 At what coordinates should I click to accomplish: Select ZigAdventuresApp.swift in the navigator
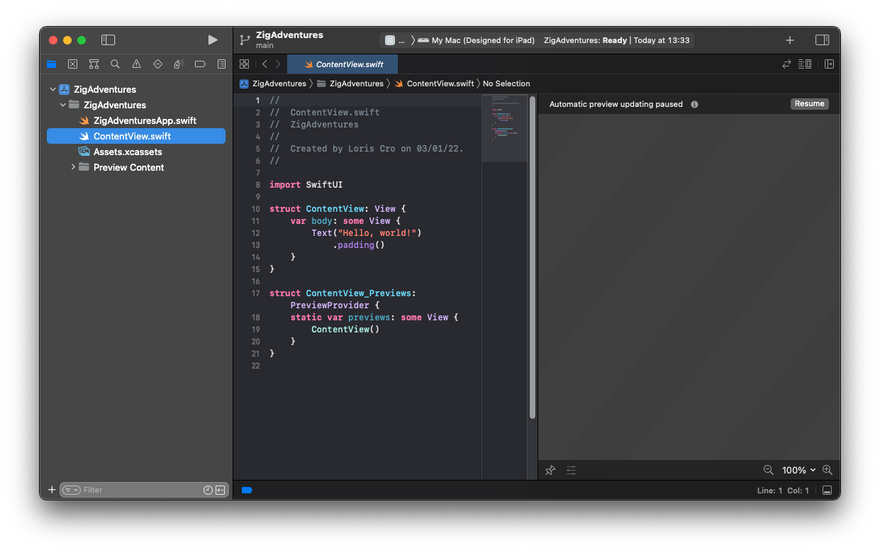(x=144, y=120)
